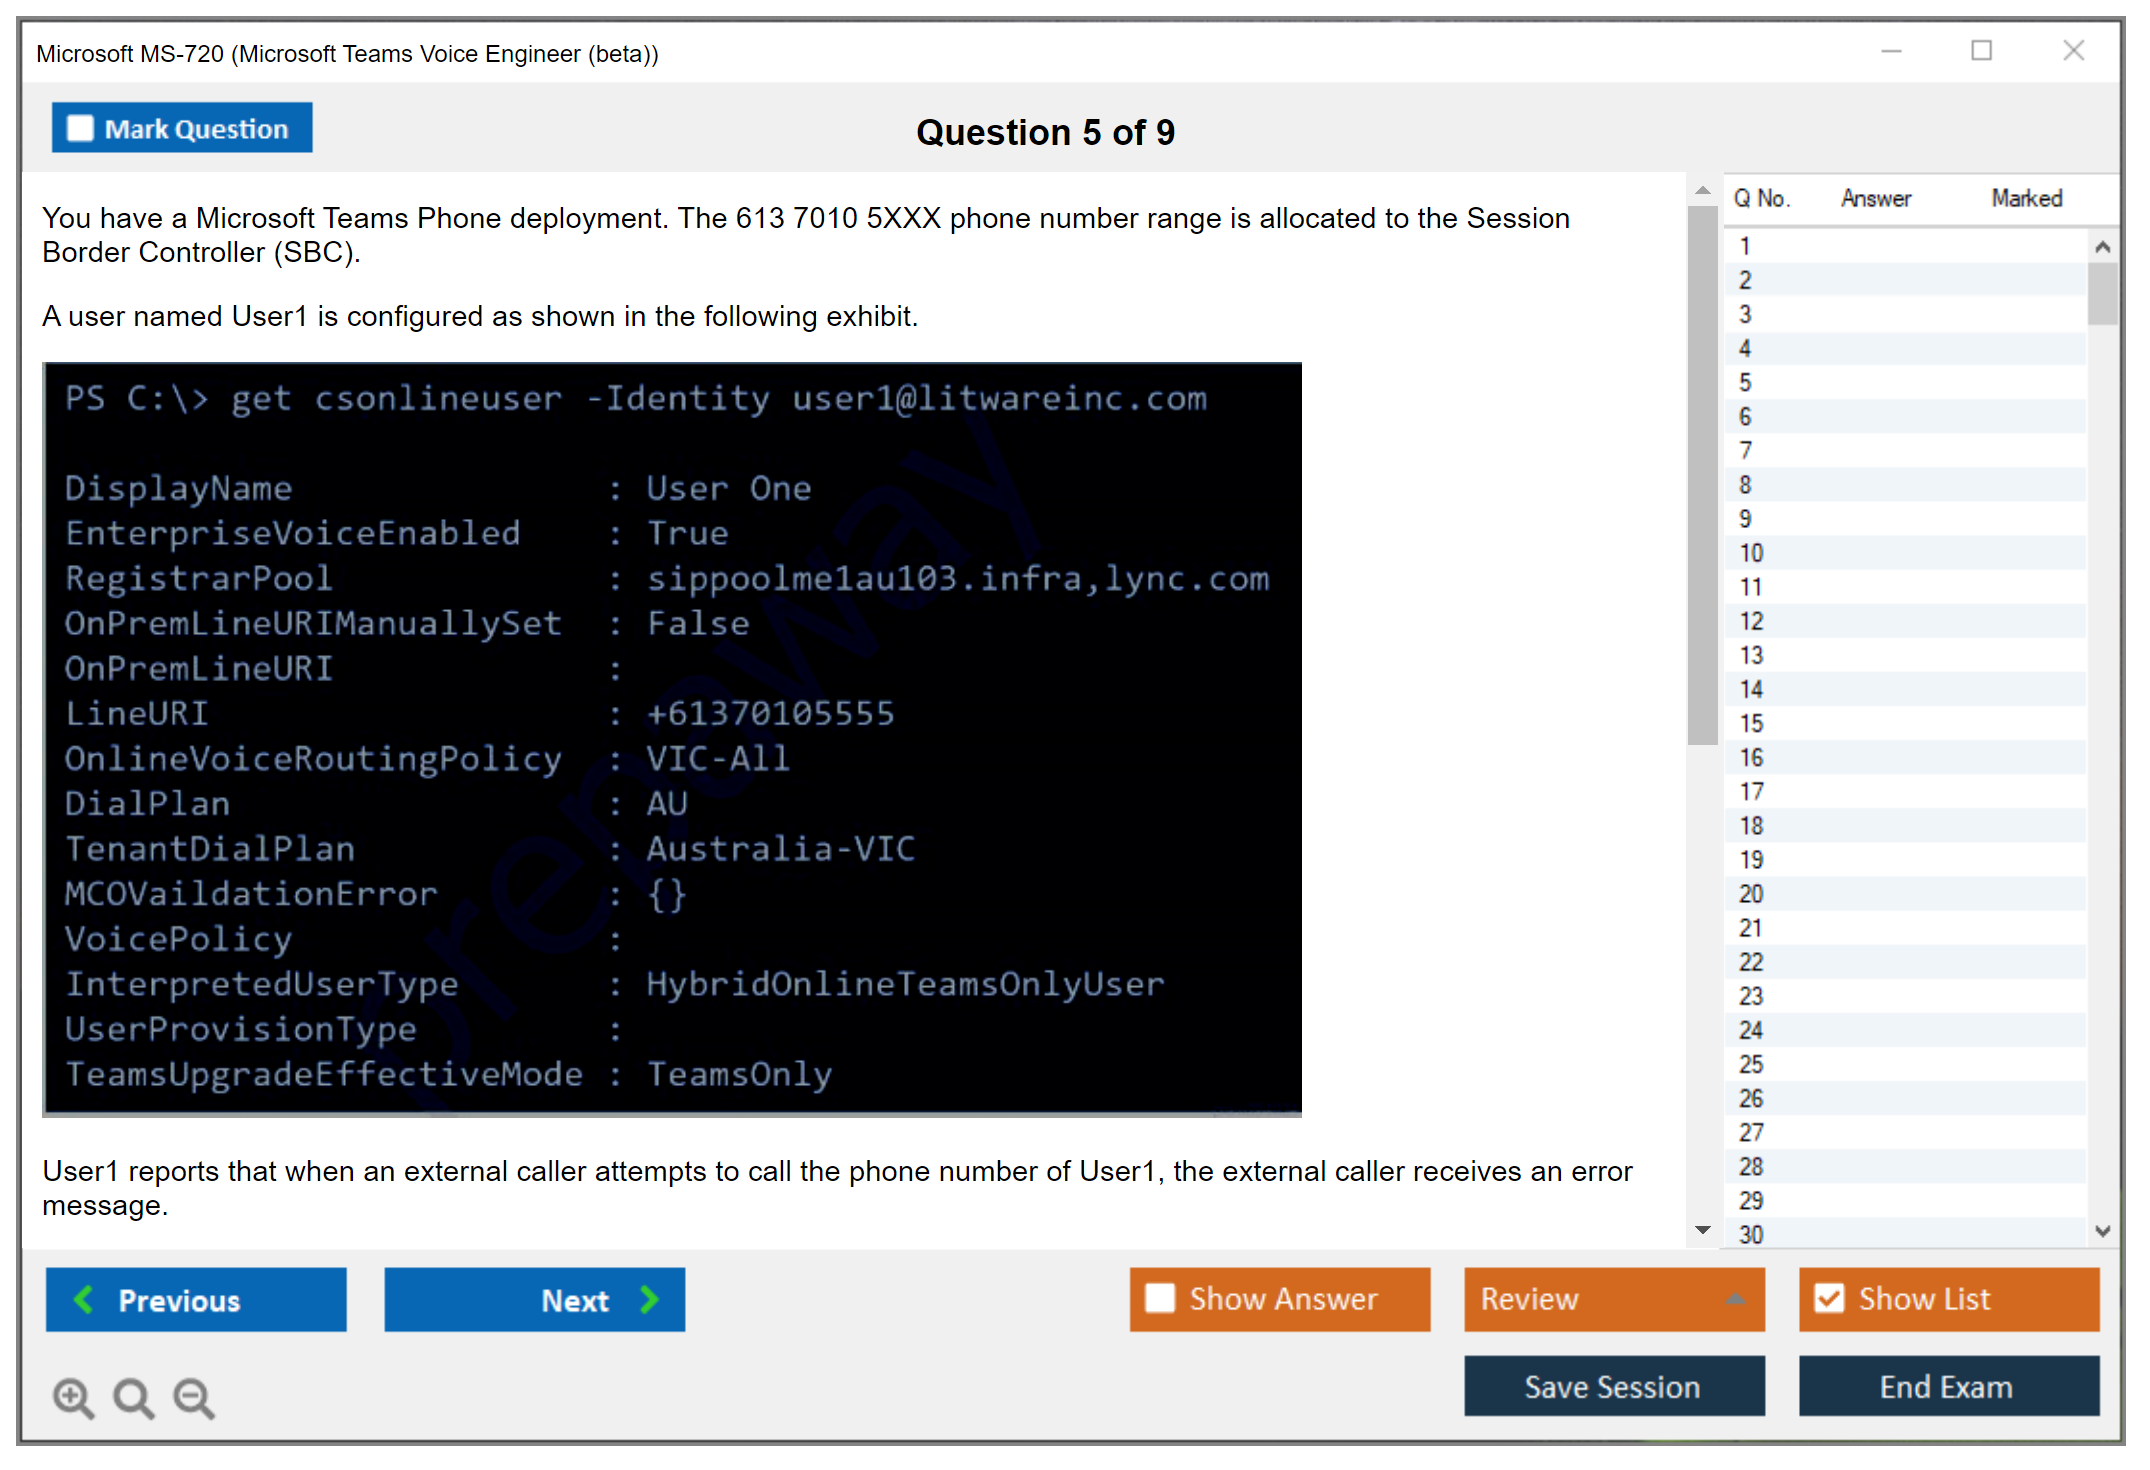
Task: Select question 12 in the list
Action: pyautogui.click(x=1751, y=621)
